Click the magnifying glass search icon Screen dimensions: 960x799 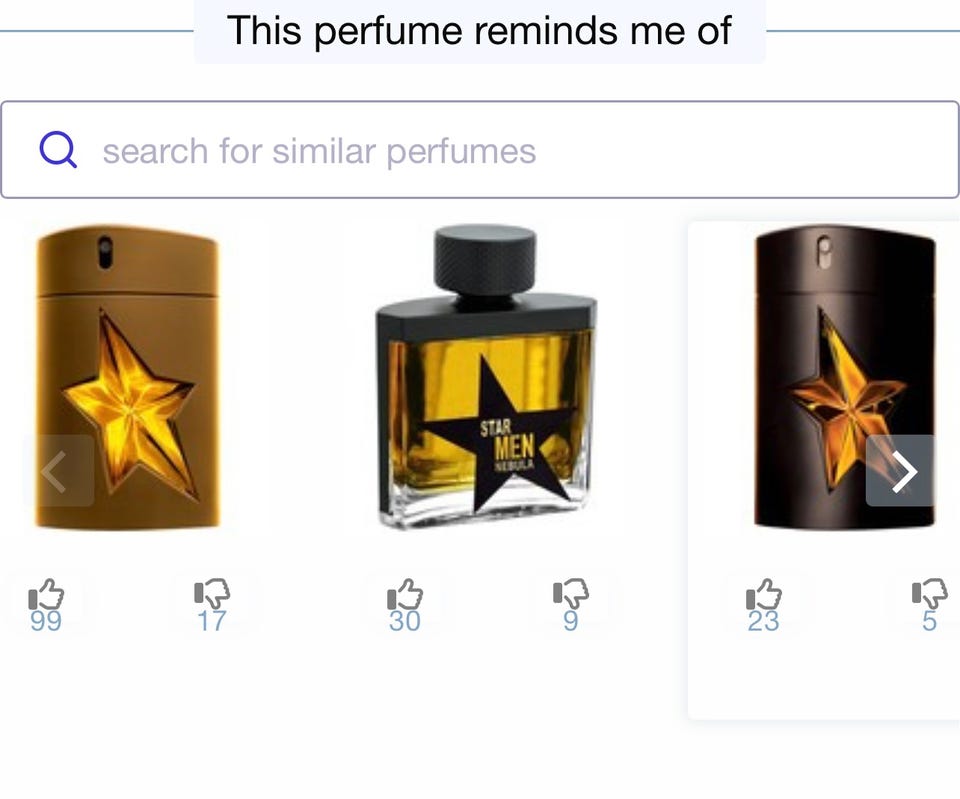[58, 151]
